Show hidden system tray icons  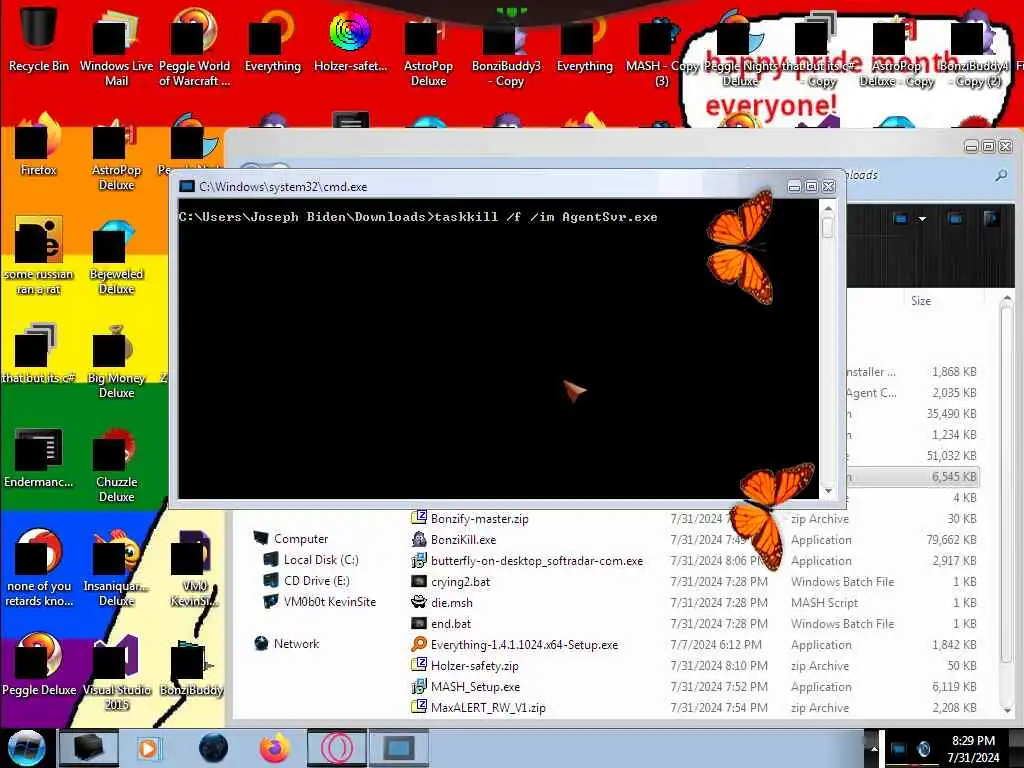pos(874,749)
